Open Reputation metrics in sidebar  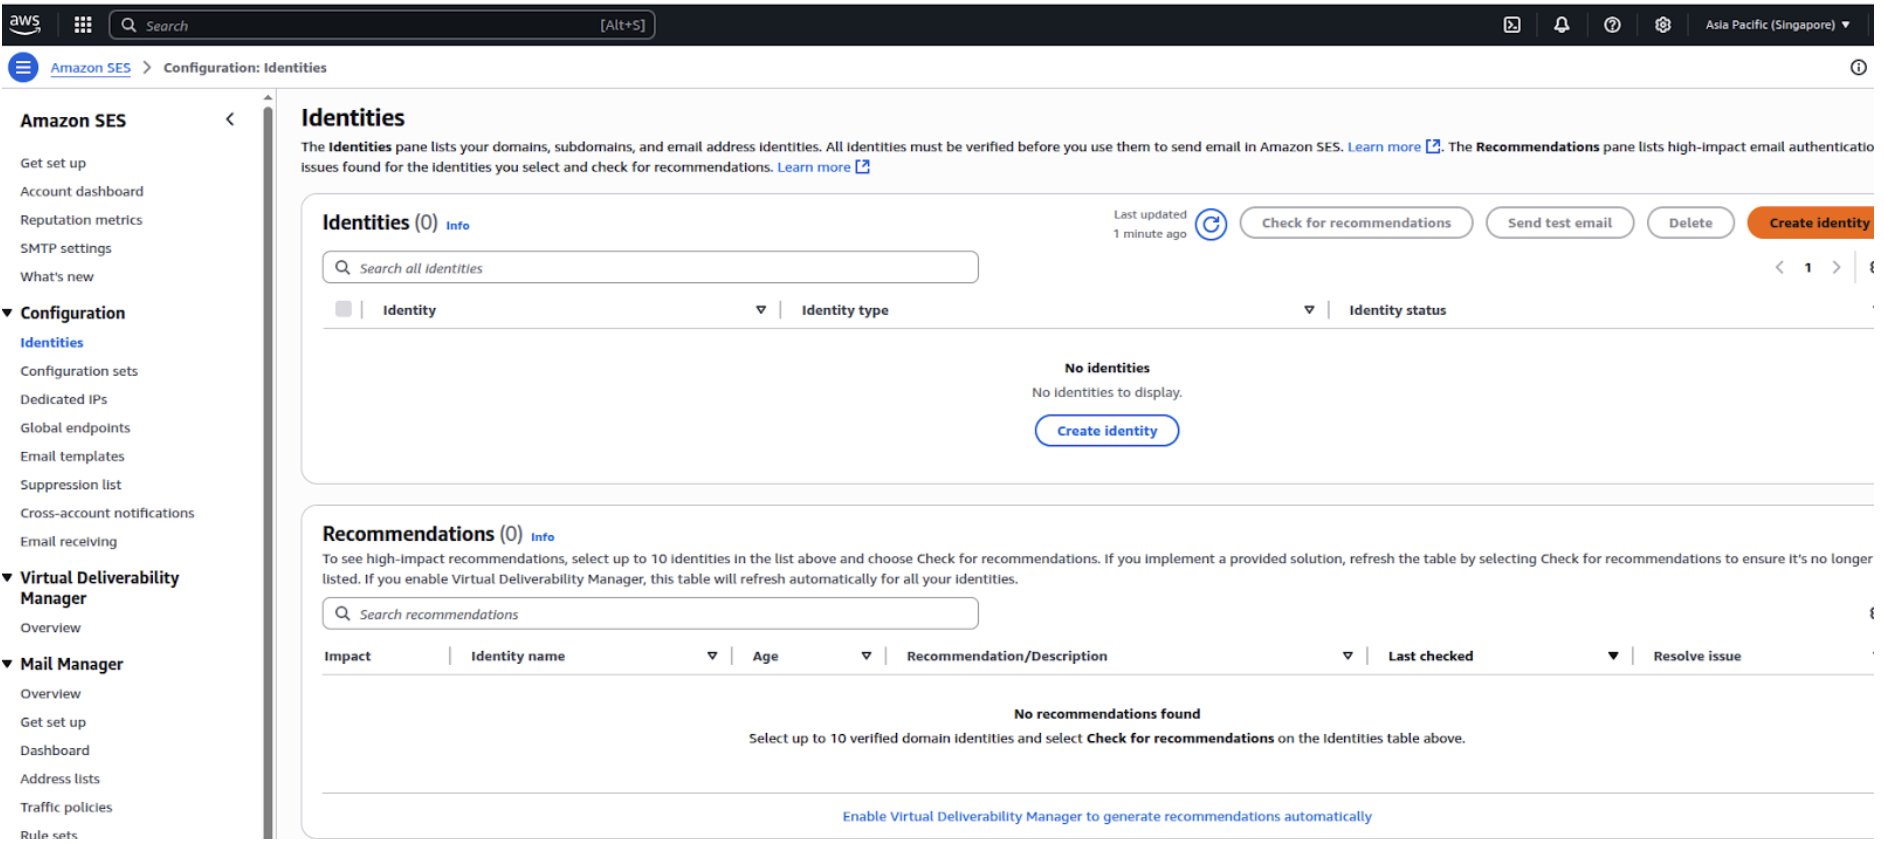click(81, 220)
